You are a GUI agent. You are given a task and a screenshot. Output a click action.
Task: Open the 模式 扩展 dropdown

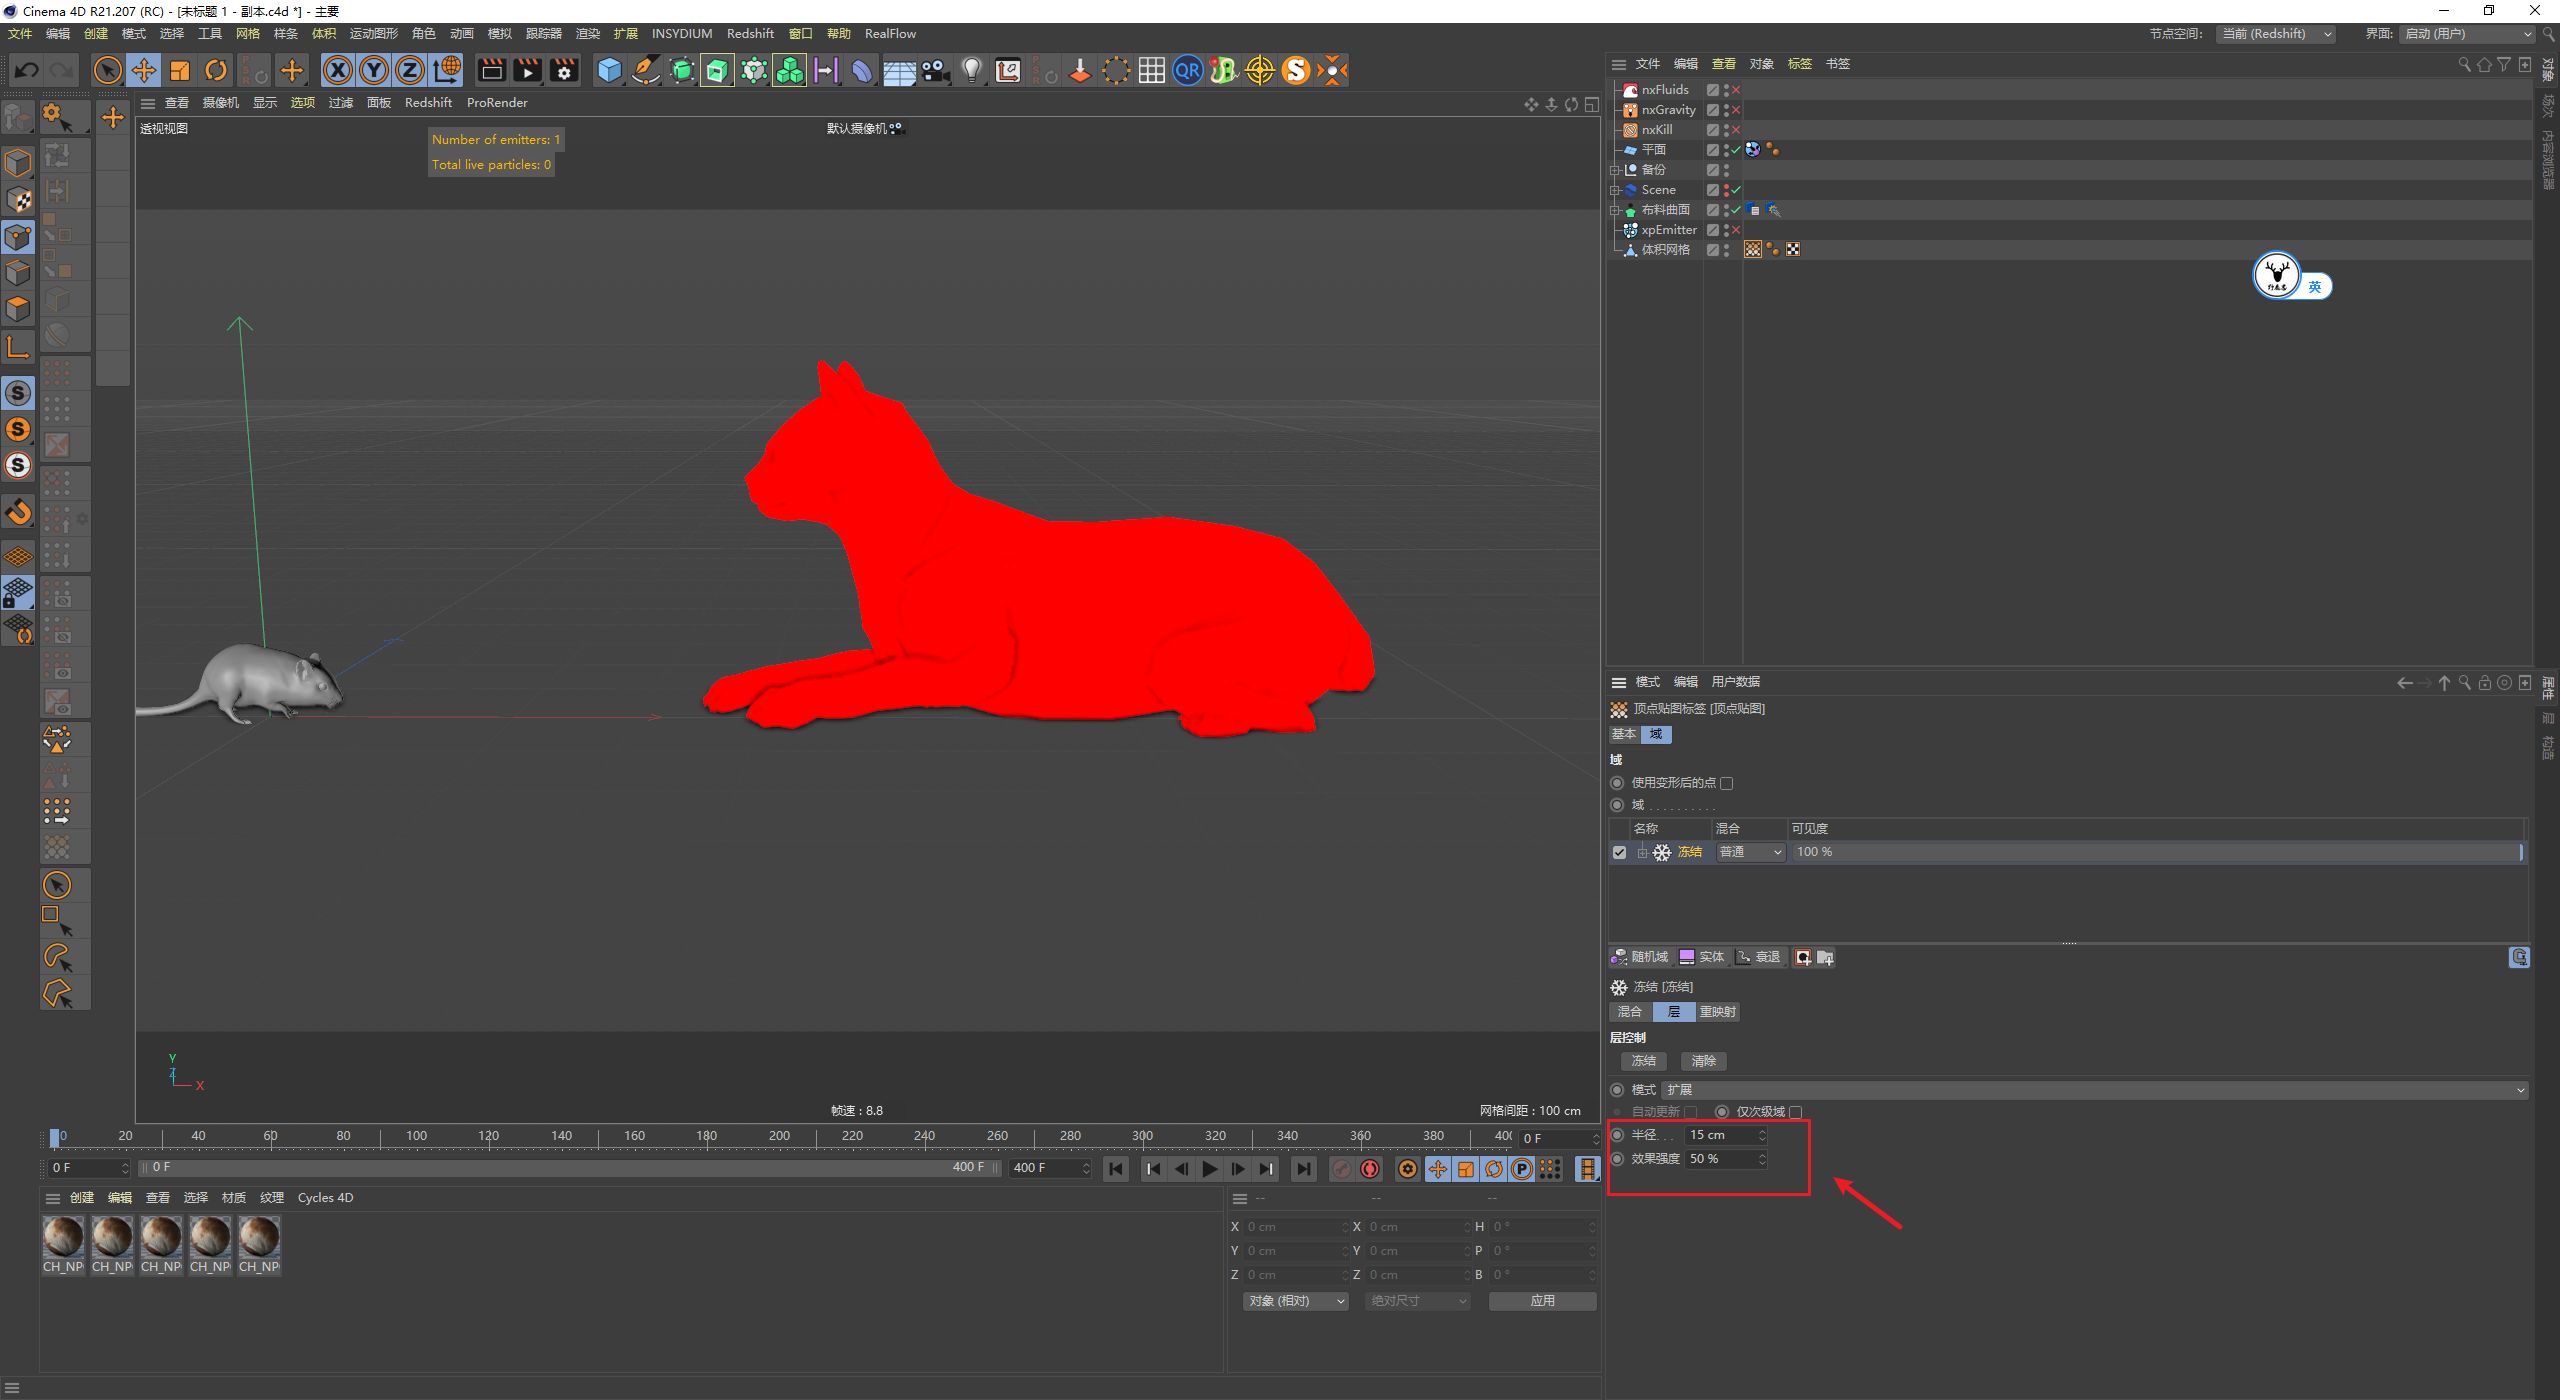coord(2095,1090)
